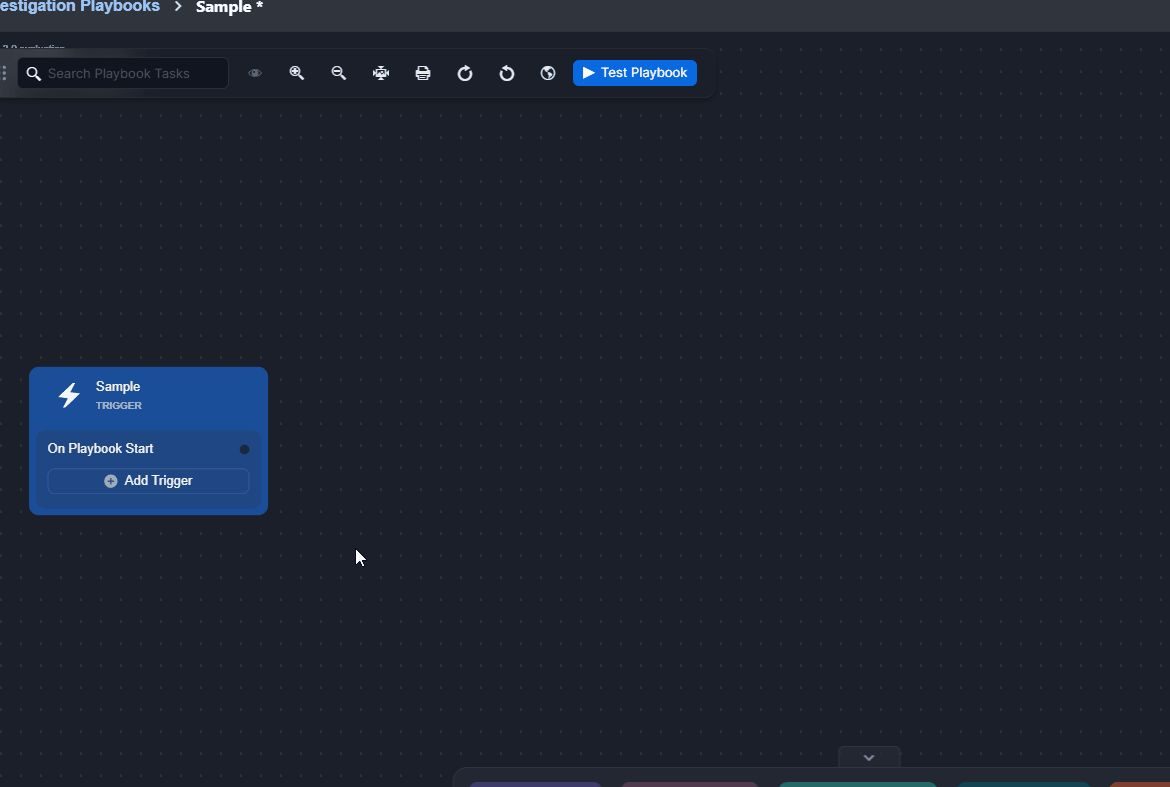
Task: Expand the On Playbook Start trigger row
Action: tap(100, 448)
